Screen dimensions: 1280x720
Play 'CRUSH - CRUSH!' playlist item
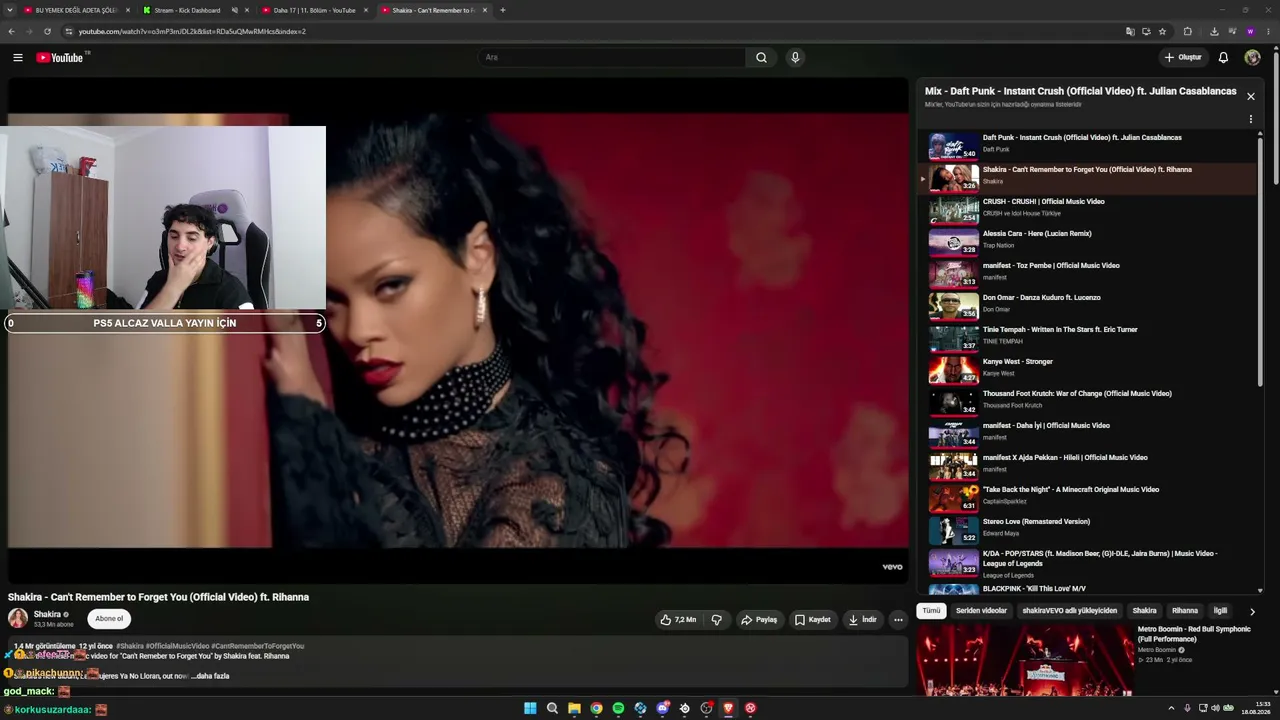pos(1087,208)
